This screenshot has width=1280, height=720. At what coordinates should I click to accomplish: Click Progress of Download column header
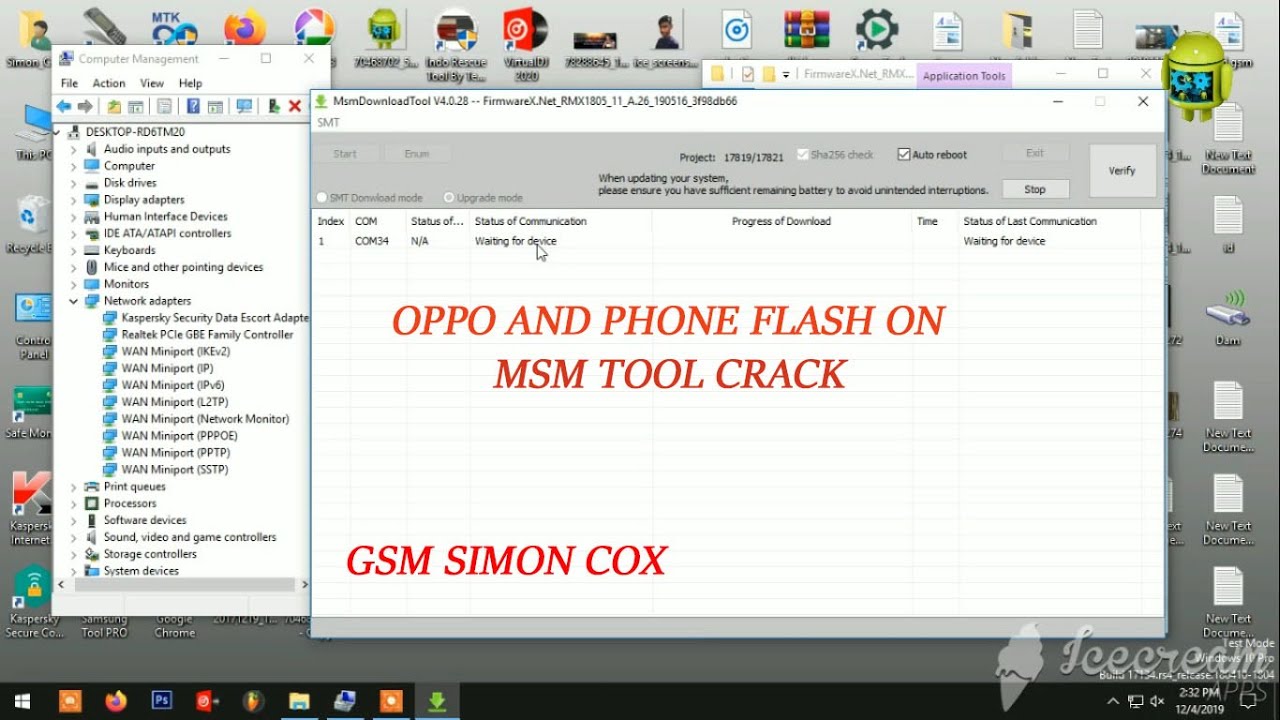pyautogui.click(x=781, y=221)
